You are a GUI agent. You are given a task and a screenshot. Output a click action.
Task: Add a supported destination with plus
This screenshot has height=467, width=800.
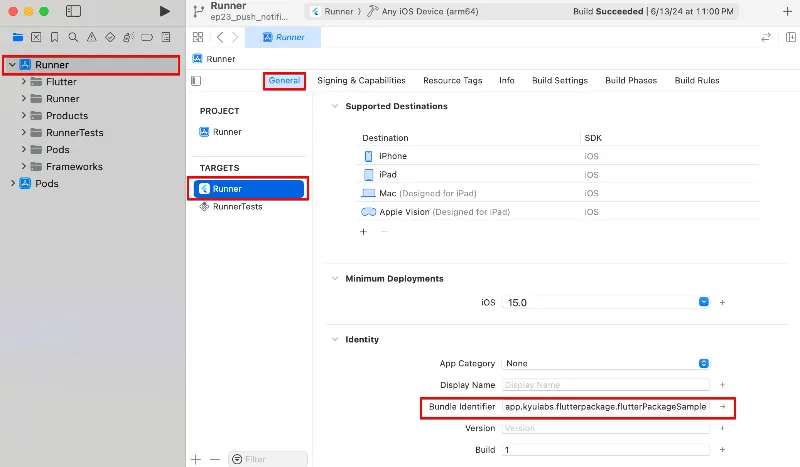(x=363, y=232)
